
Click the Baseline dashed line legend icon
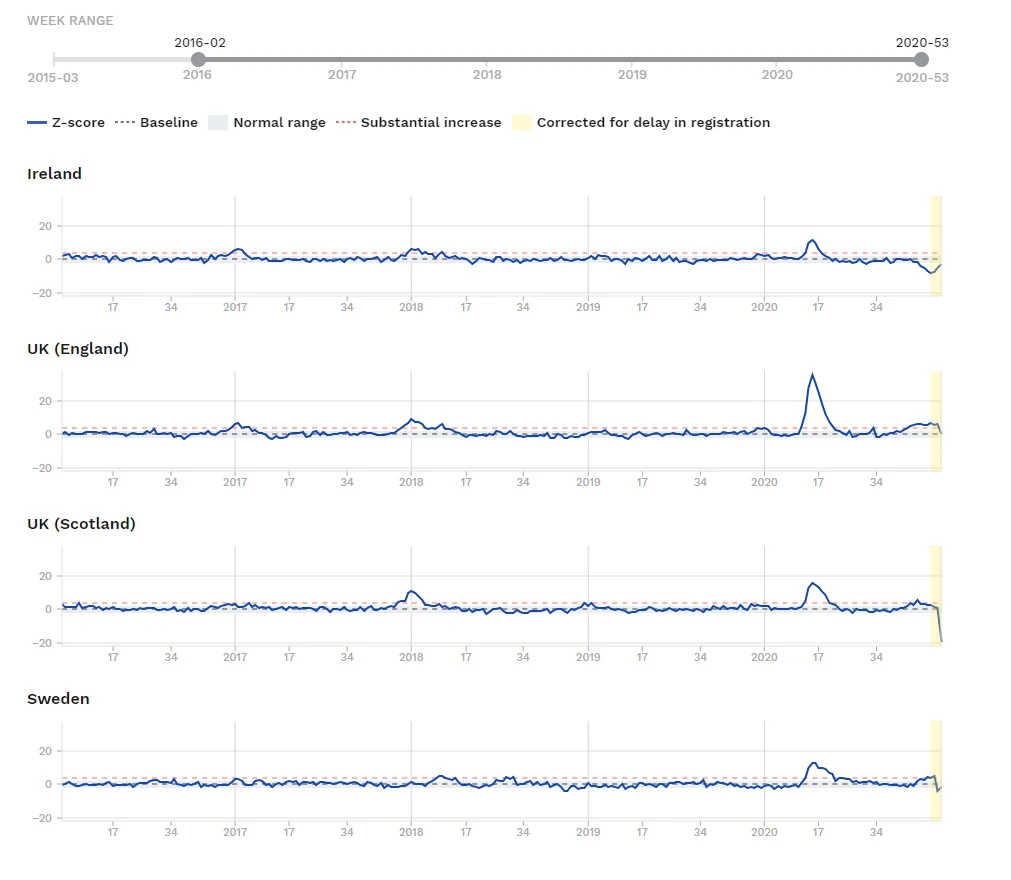124,123
